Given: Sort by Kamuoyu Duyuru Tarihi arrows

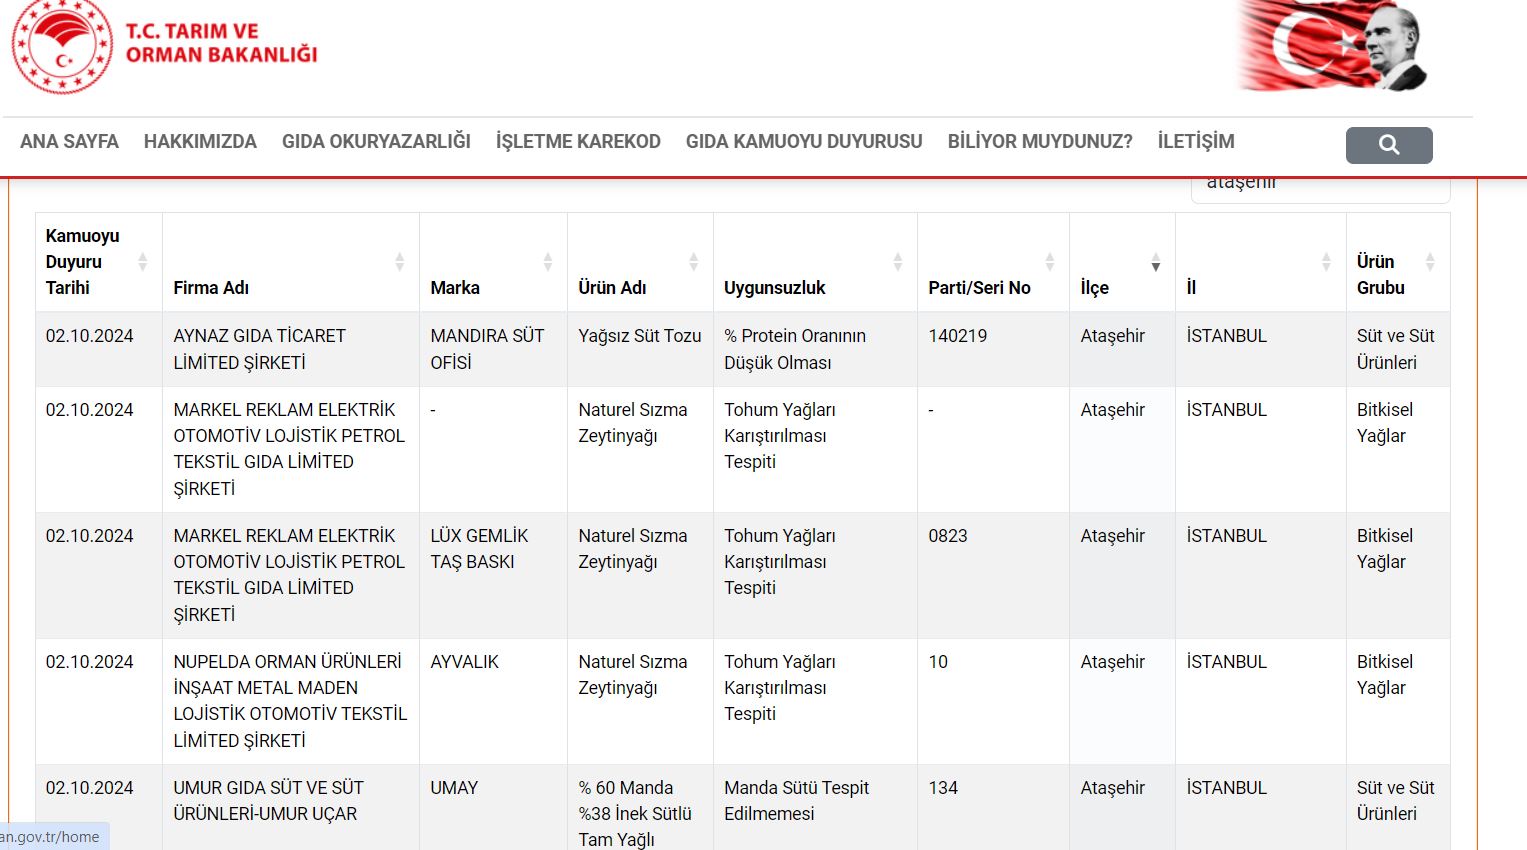Looking at the screenshot, I should pos(142,262).
